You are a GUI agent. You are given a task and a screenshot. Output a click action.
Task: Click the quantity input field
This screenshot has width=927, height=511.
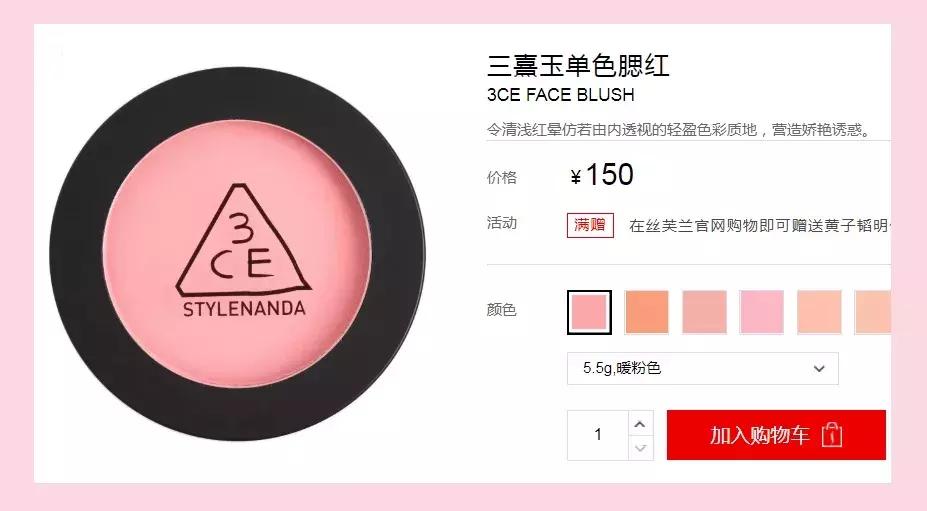coord(598,435)
